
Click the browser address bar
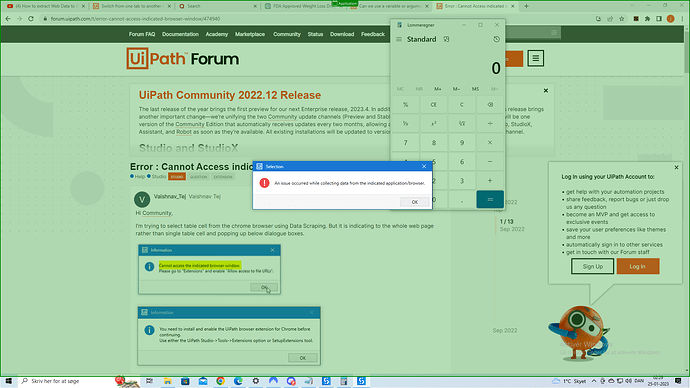click(315, 19)
